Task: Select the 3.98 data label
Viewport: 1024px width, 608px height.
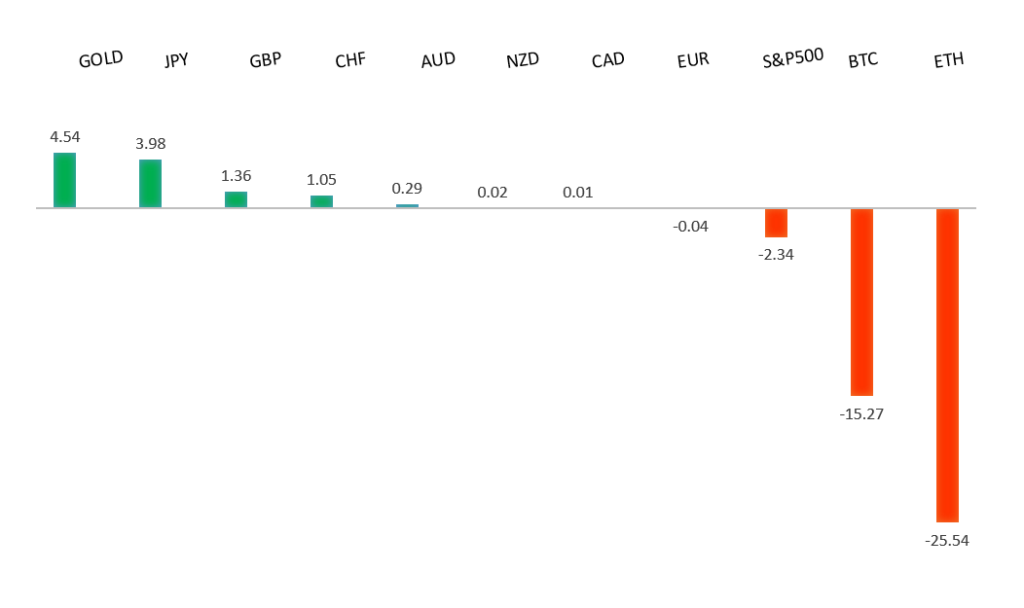Action: (150, 143)
